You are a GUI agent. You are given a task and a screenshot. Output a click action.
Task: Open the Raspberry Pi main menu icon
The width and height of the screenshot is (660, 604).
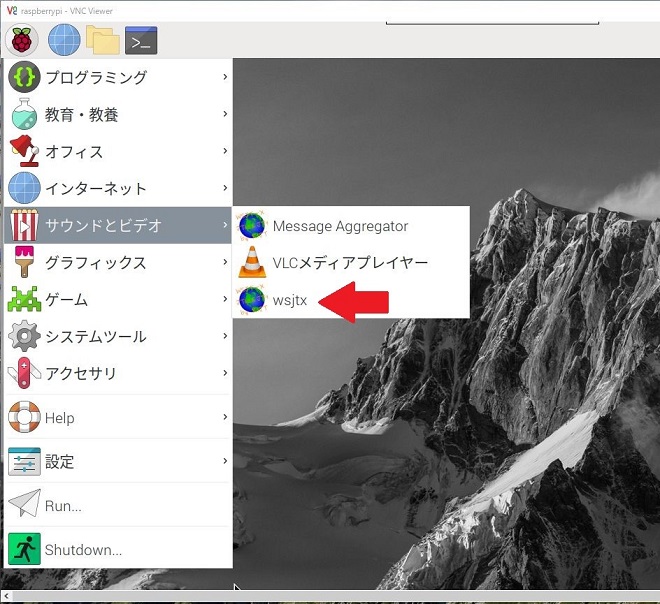pyautogui.click(x=22, y=40)
